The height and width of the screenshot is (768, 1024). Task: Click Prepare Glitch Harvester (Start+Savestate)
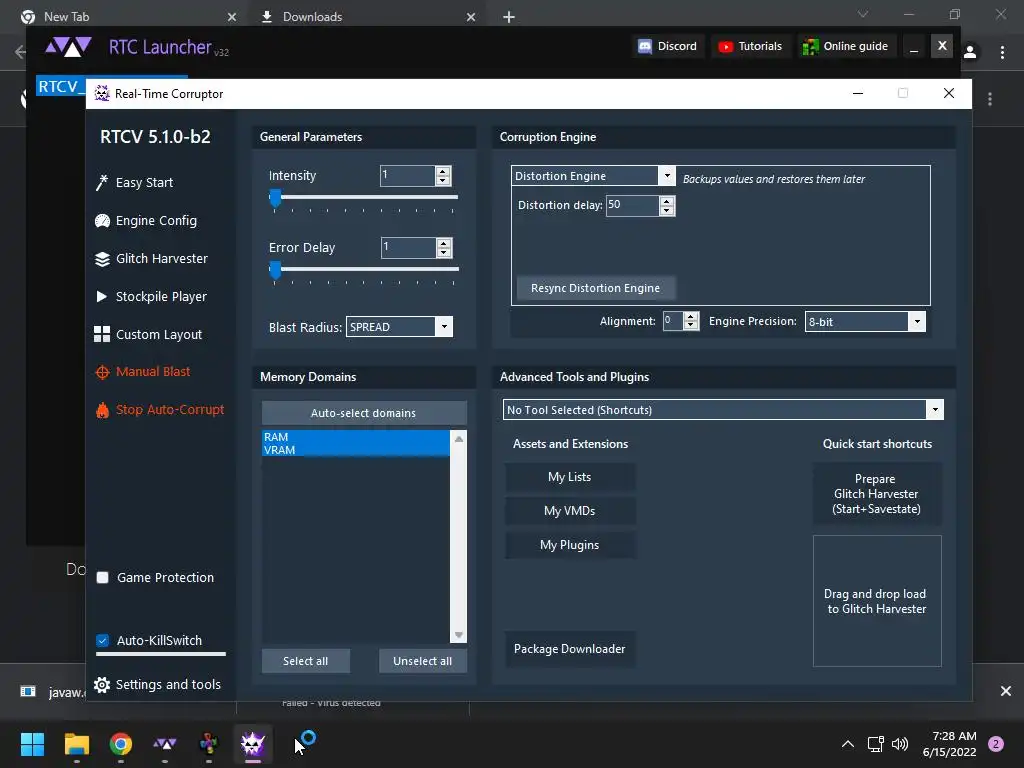[x=876, y=494]
